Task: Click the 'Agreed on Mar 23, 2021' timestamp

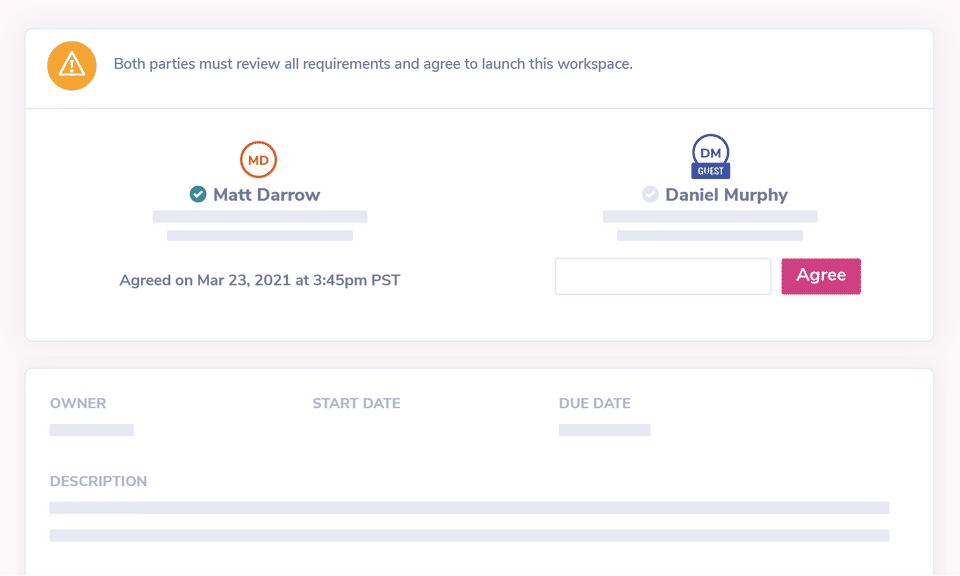Action: [259, 280]
